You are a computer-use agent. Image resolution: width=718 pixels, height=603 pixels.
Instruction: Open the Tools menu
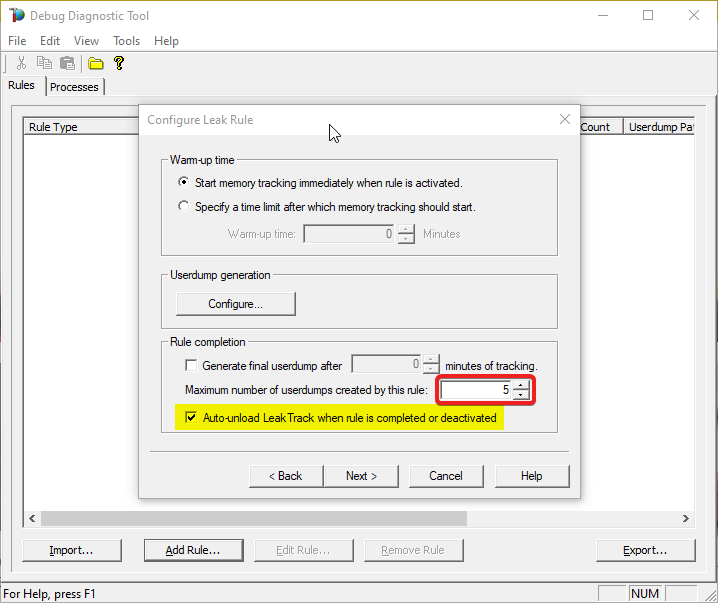tap(126, 41)
